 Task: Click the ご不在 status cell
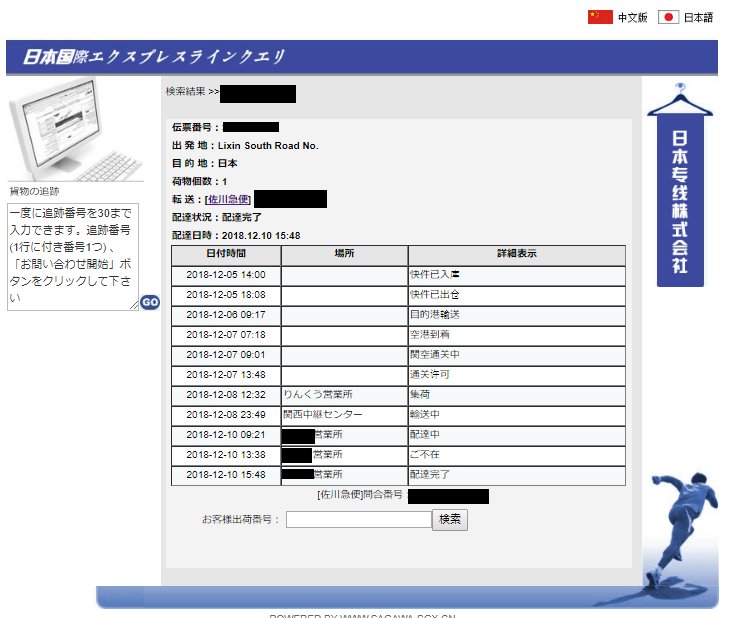pos(517,455)
